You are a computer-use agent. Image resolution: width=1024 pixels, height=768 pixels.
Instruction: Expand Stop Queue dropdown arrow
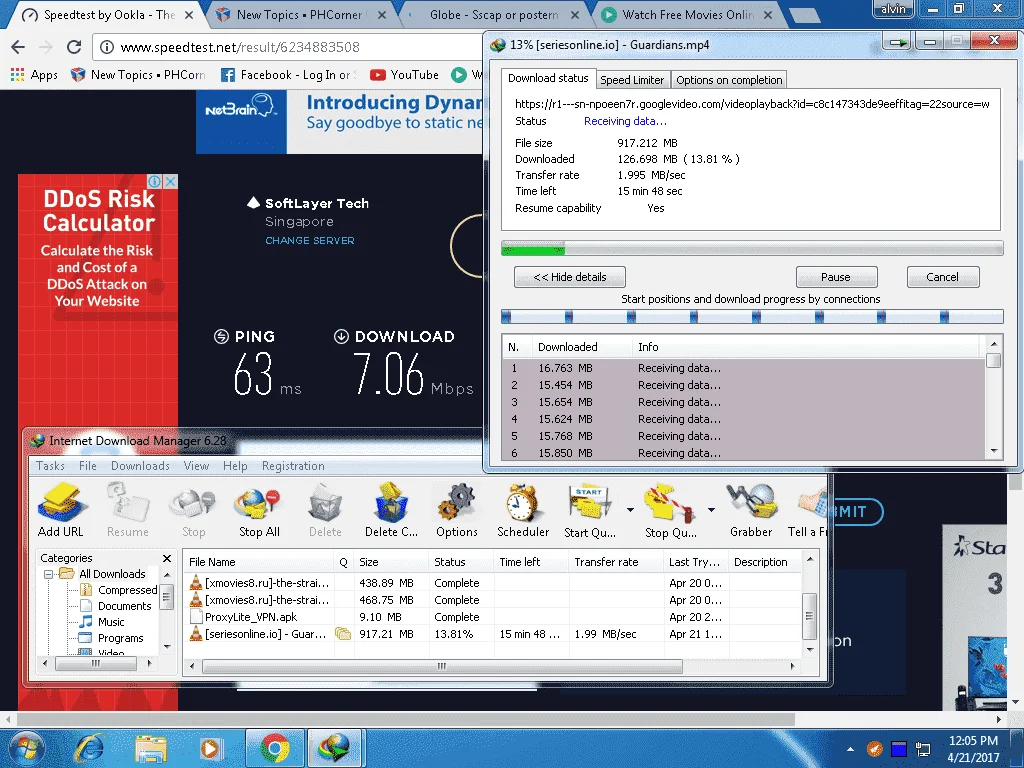click(x=711, y=509)
